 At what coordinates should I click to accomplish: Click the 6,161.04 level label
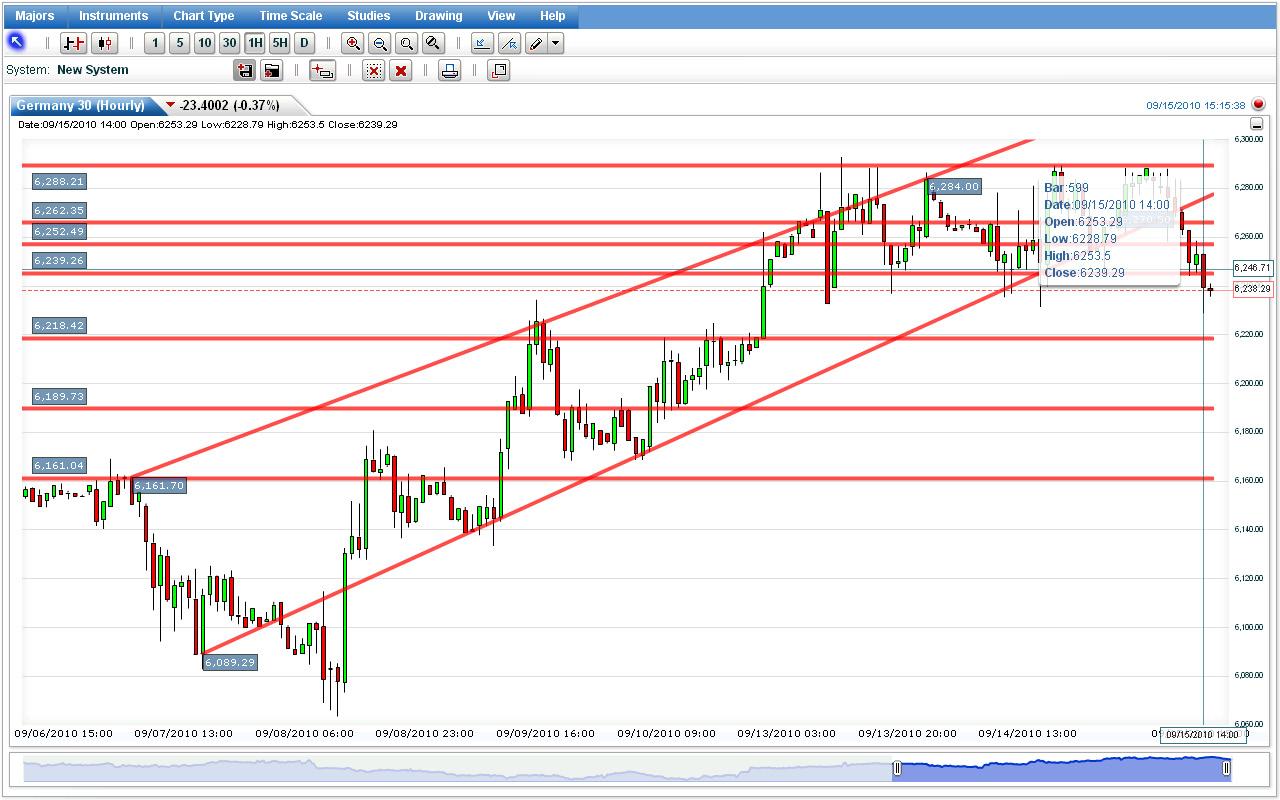pyautogui.click(x=59, y=466)
